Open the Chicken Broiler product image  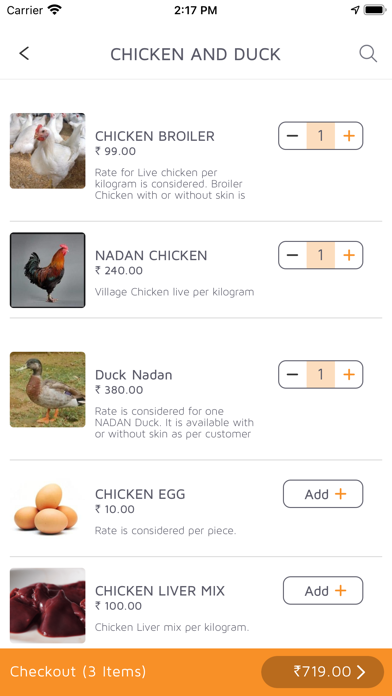coord(48,151)
